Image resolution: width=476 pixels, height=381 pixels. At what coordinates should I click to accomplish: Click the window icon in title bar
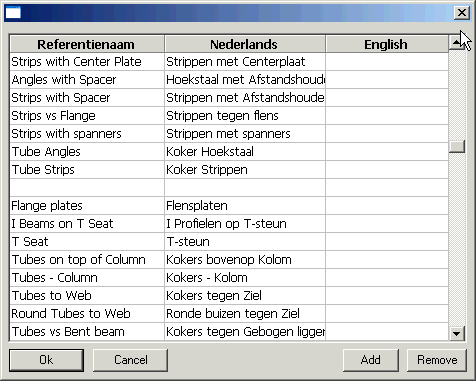[x=13, y=13]
